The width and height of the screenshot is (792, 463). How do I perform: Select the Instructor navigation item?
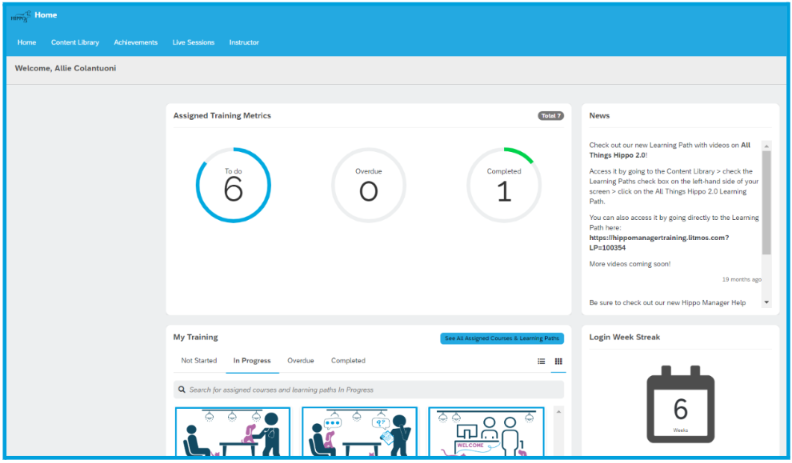point(244,42)
